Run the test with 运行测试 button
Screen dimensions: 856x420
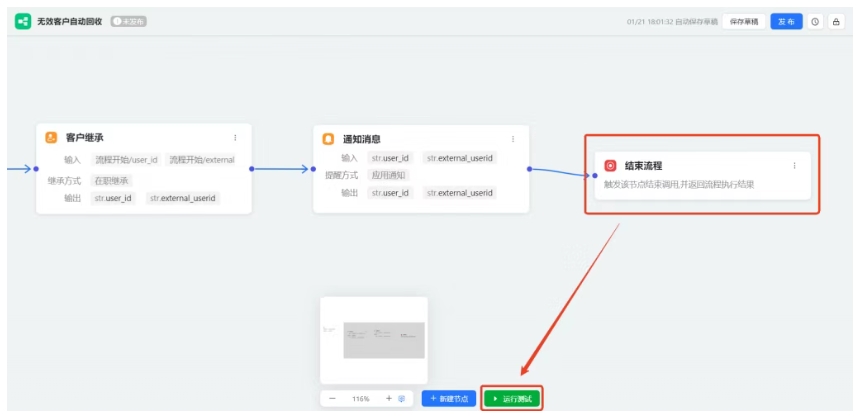tap(512, 398)
